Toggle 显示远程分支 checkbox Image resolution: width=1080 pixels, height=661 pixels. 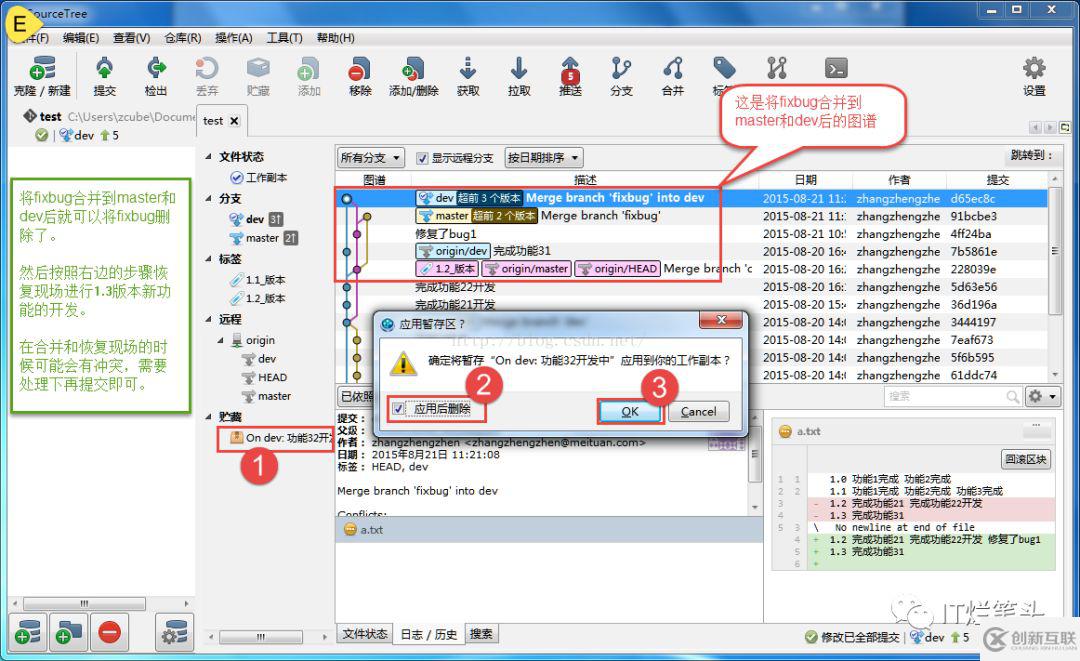pos(422,158)
